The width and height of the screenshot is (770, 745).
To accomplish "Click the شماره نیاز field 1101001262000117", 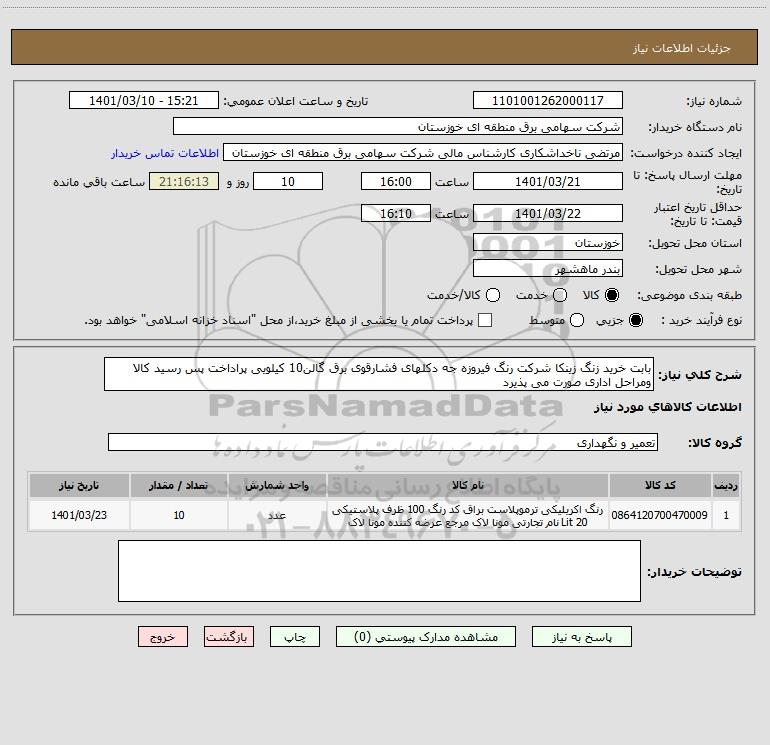I will (548, 101).
